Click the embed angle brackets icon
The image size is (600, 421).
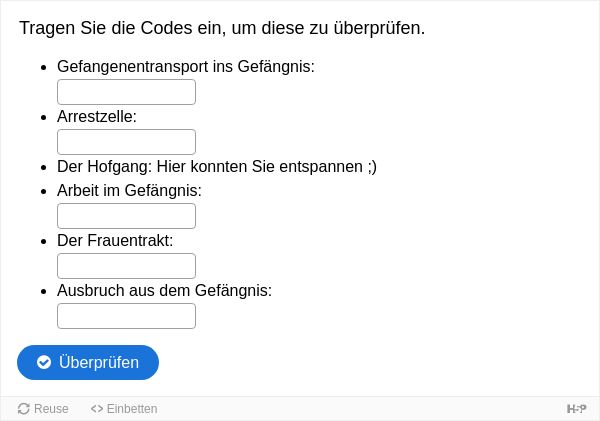click(x=97, y=409)
